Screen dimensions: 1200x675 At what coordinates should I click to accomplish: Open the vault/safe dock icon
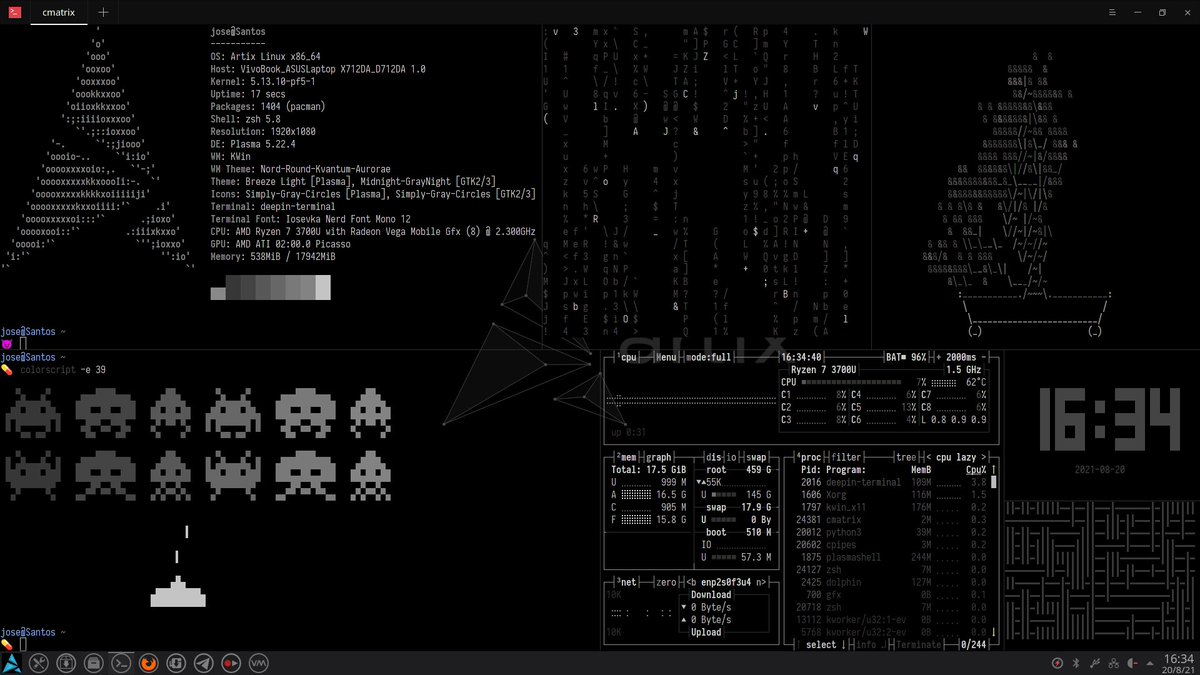pyautogui.click(x=93, y=662)
